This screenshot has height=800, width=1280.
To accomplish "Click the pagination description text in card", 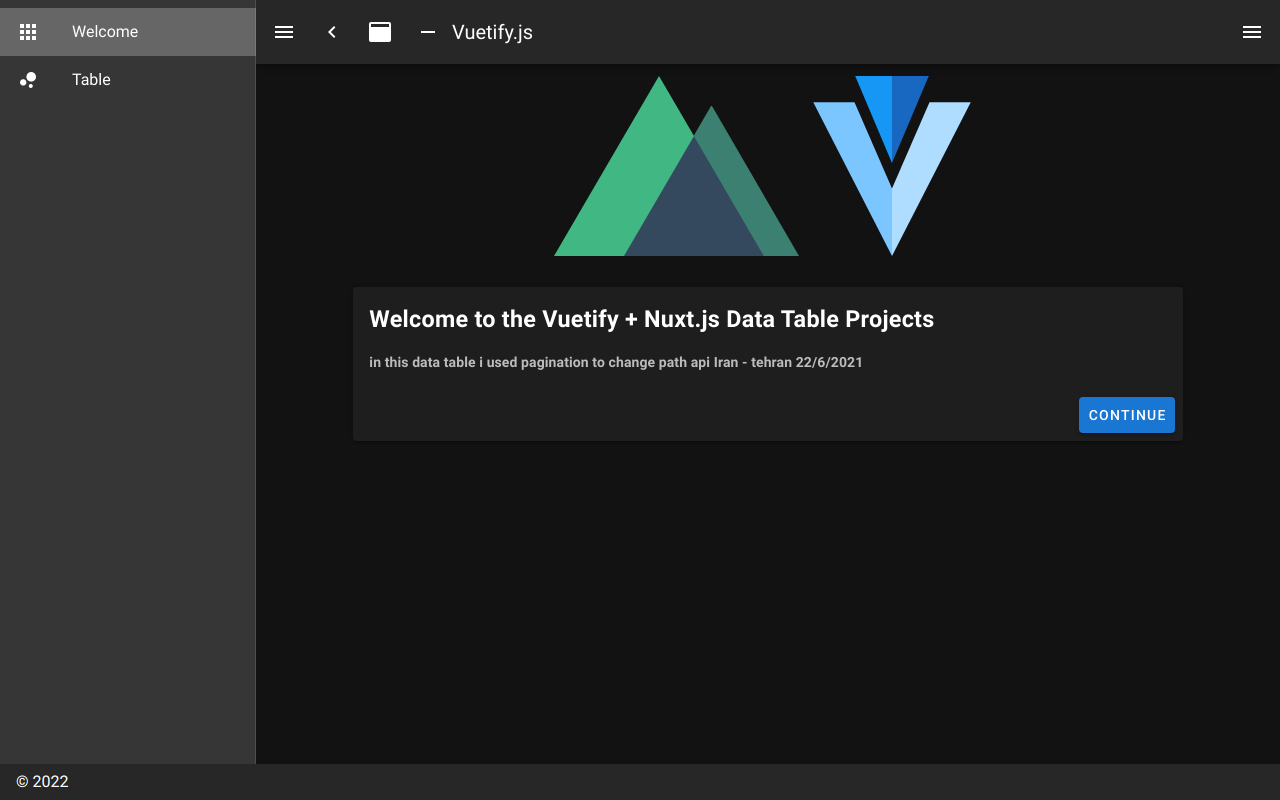I will (x=615, y=362).
